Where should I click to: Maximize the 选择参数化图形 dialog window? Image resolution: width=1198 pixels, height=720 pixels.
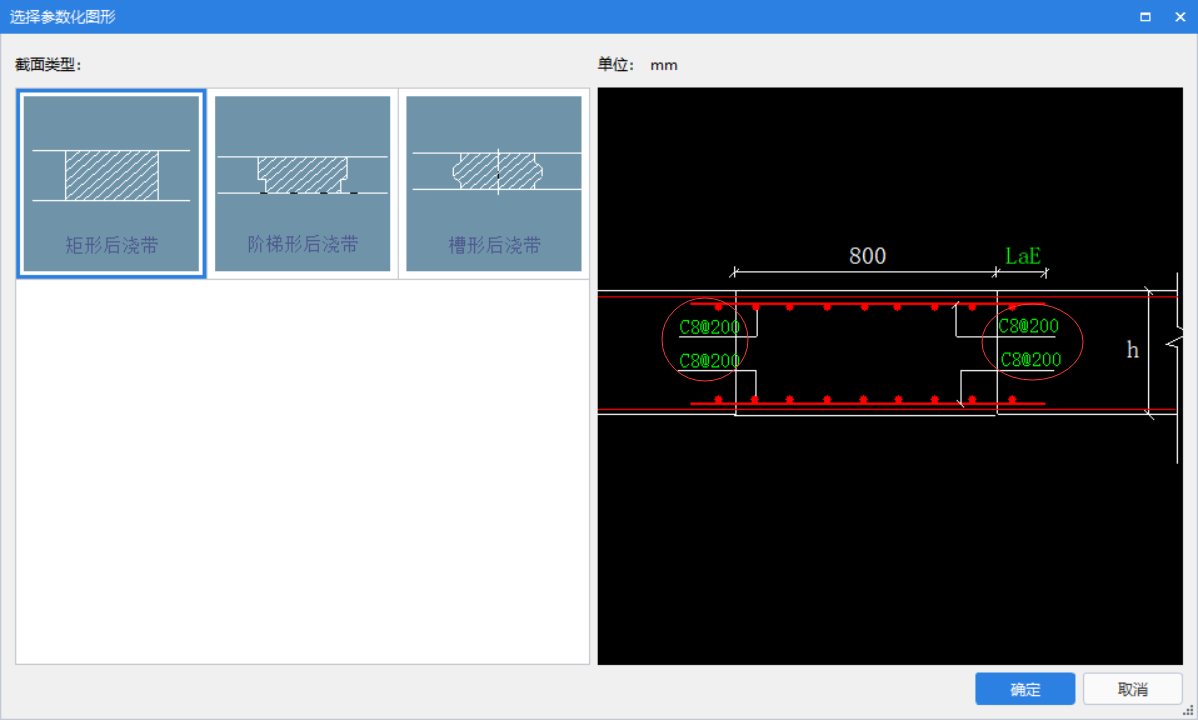(1145, 16)
